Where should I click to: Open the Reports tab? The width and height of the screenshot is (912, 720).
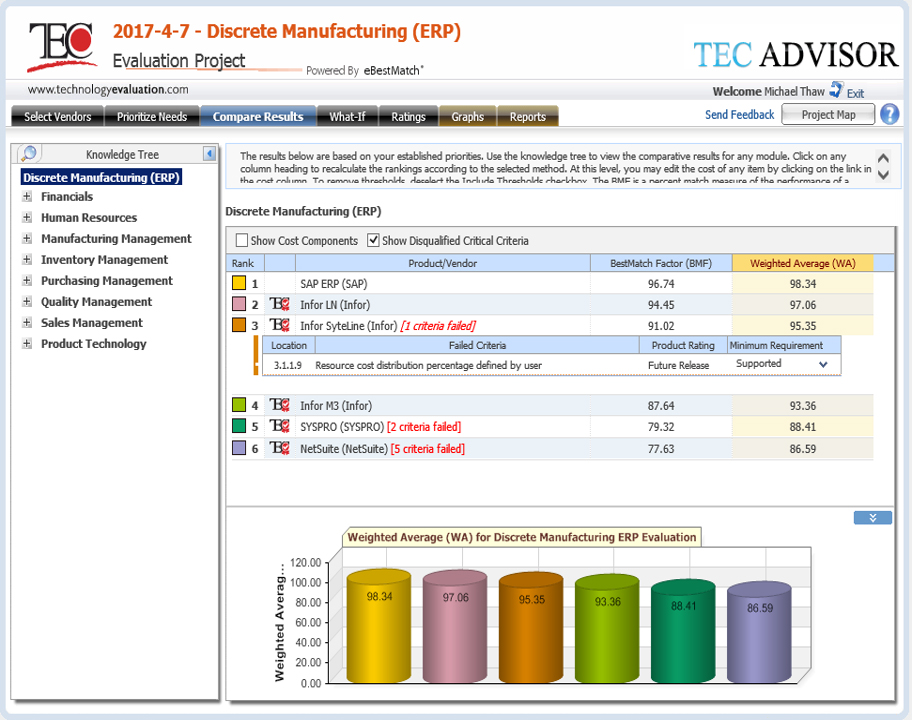[x=528, y=116]
